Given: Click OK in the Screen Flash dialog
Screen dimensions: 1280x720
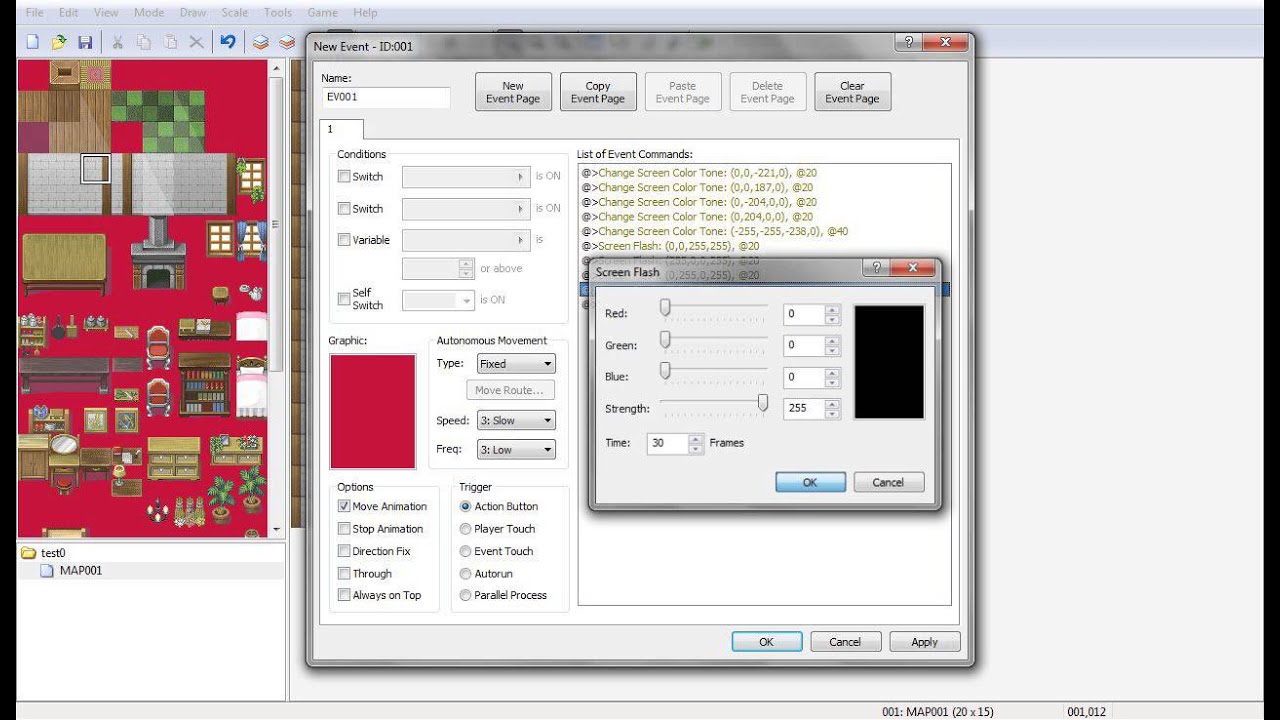Looking at the screenshot, I should (810, 482).
